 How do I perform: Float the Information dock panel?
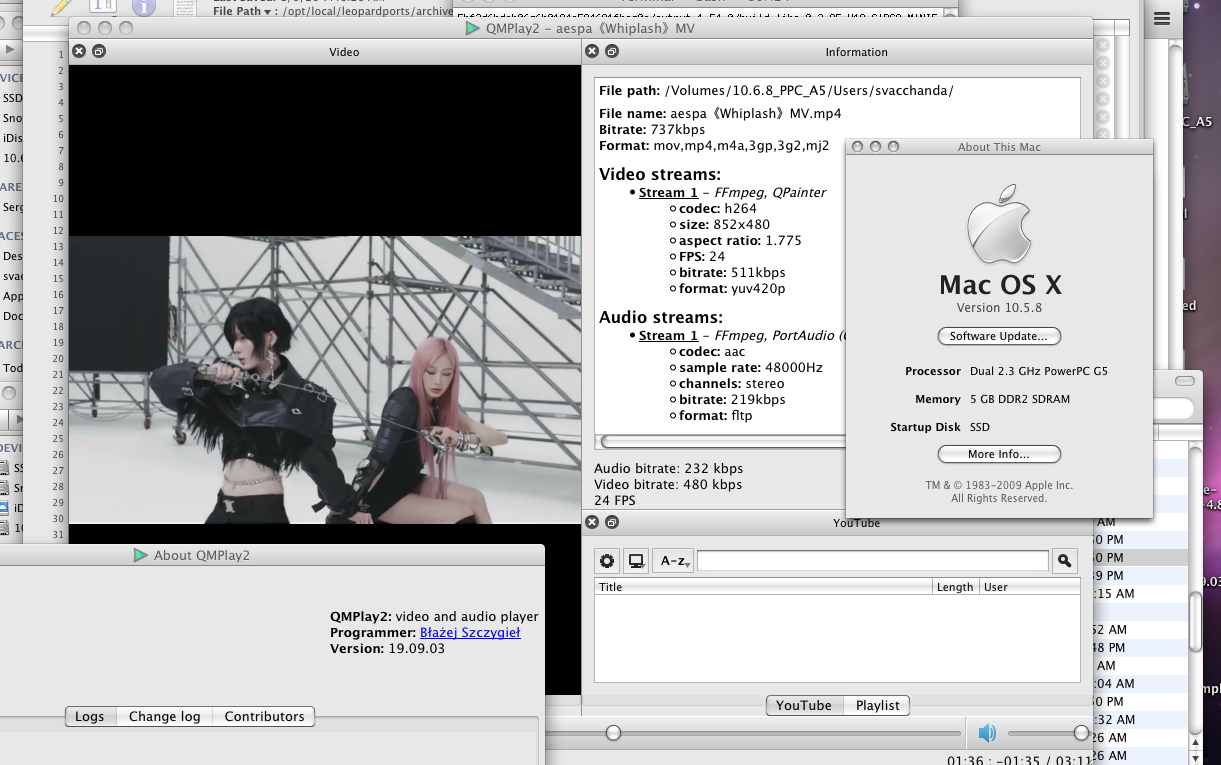612,51
